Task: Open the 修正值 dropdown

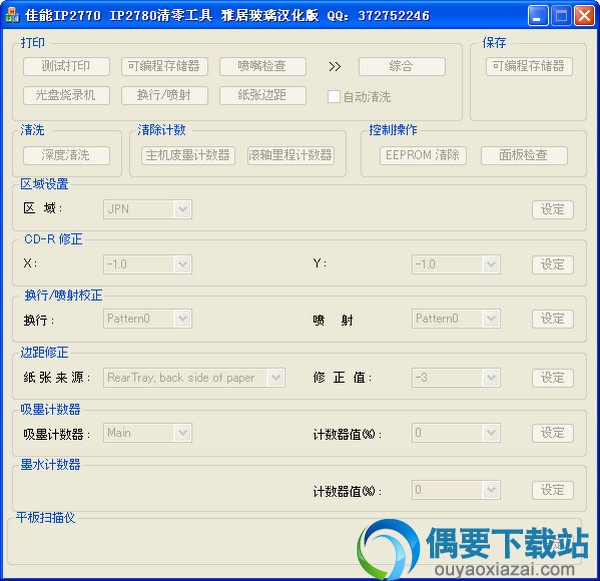Action: [456, 378]
